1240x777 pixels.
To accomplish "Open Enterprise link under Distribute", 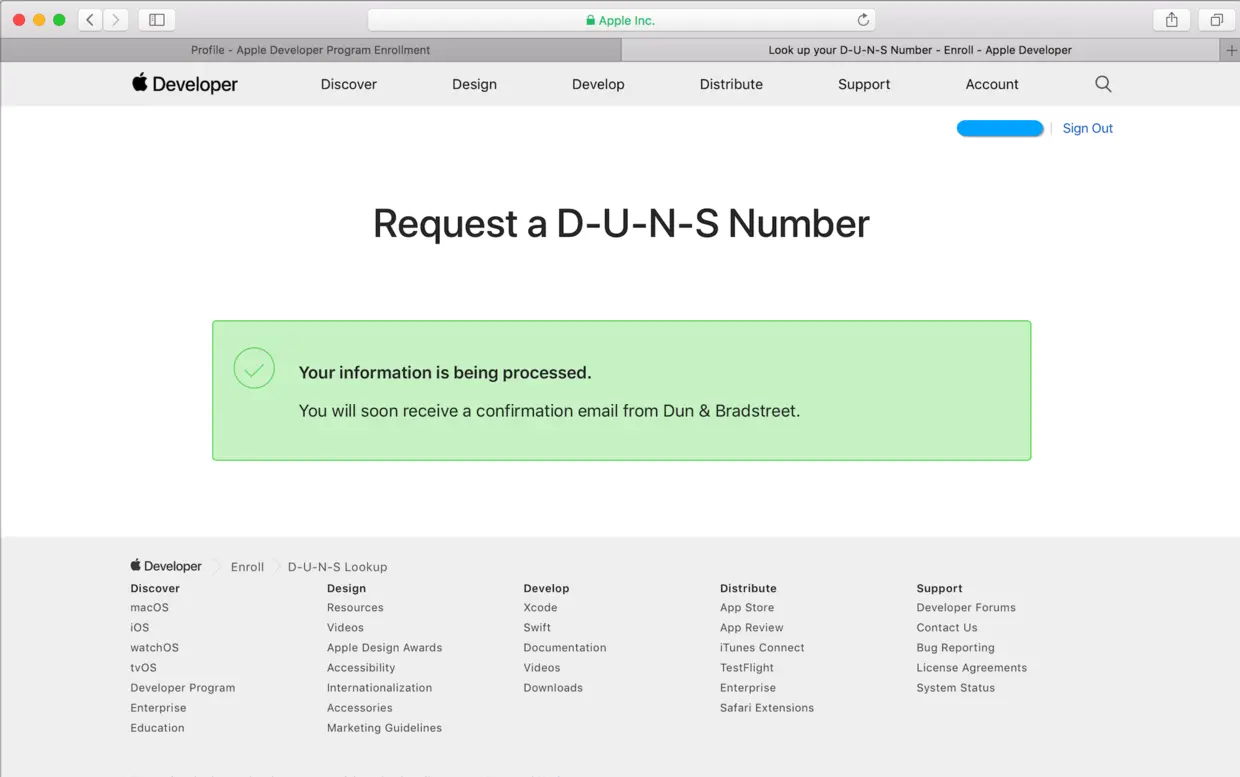I will click(748, 688).
